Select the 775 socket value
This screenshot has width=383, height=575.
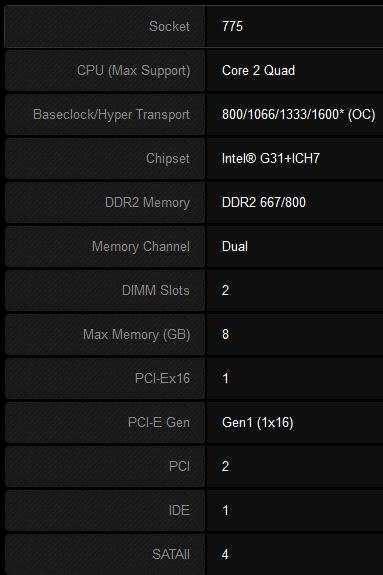pyautogui.click(x=232, y=26)
